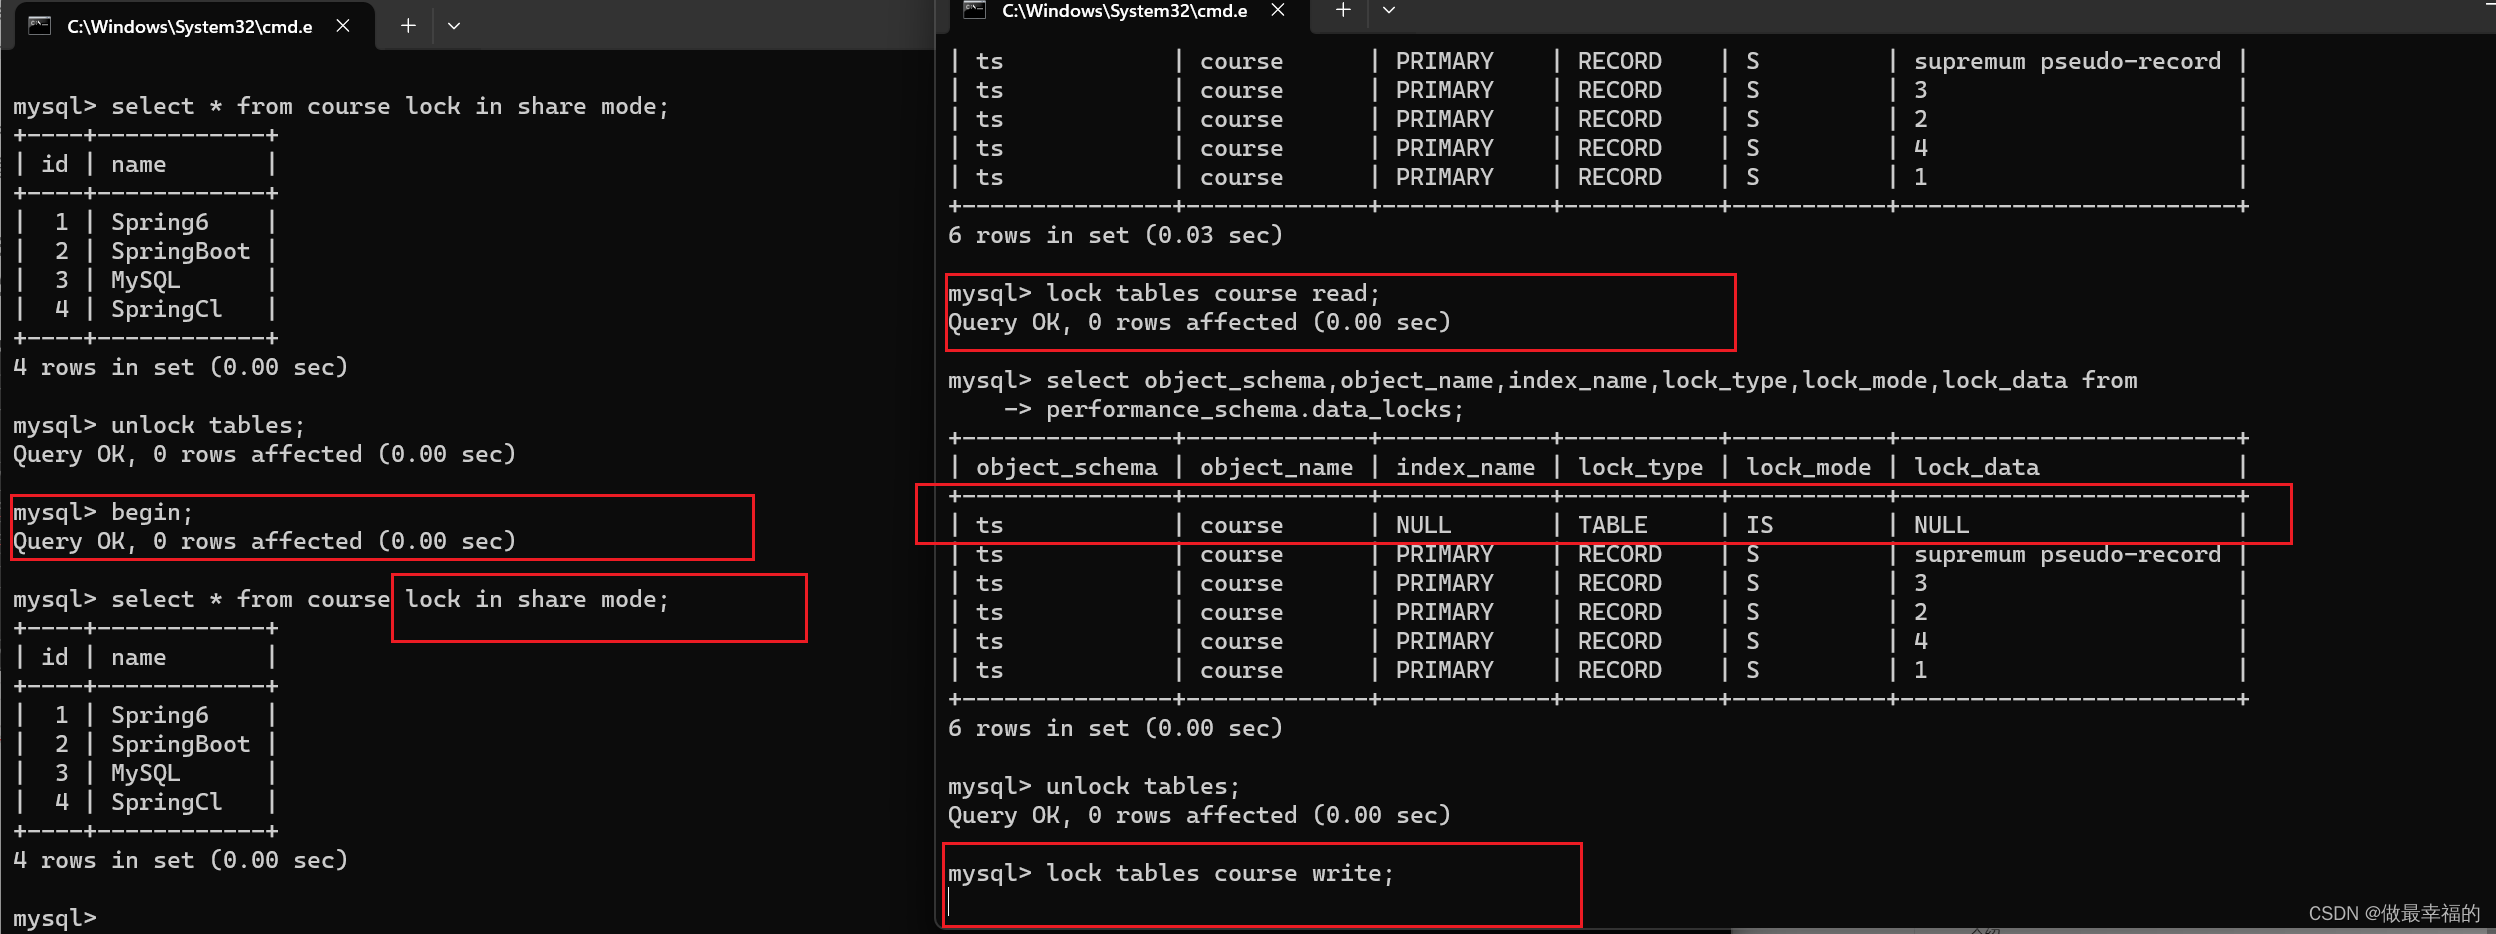Screen dimensions: 2496x934
Task: Close the right window's cmd.exe tab
Action: pyautogui.click(x=1278, y=10)
